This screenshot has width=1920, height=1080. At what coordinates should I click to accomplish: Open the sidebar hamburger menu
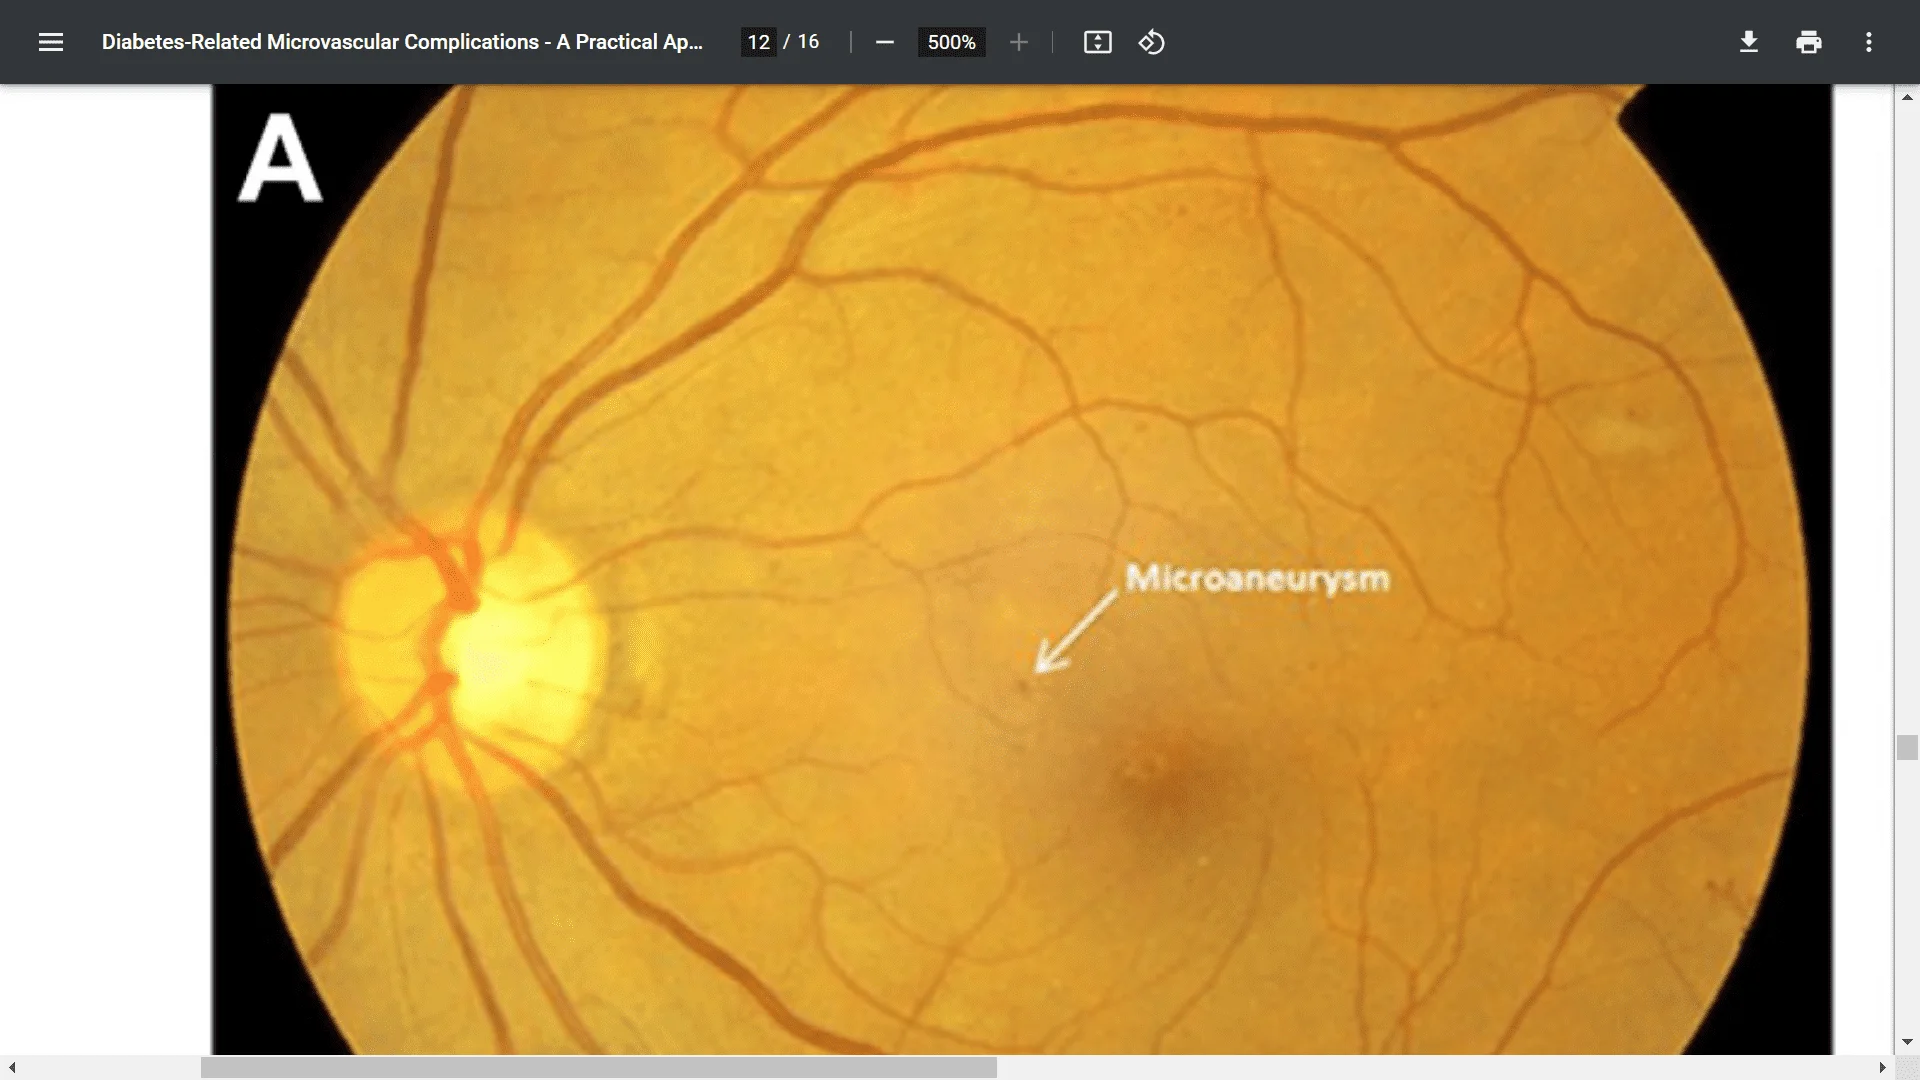(51, 42)
